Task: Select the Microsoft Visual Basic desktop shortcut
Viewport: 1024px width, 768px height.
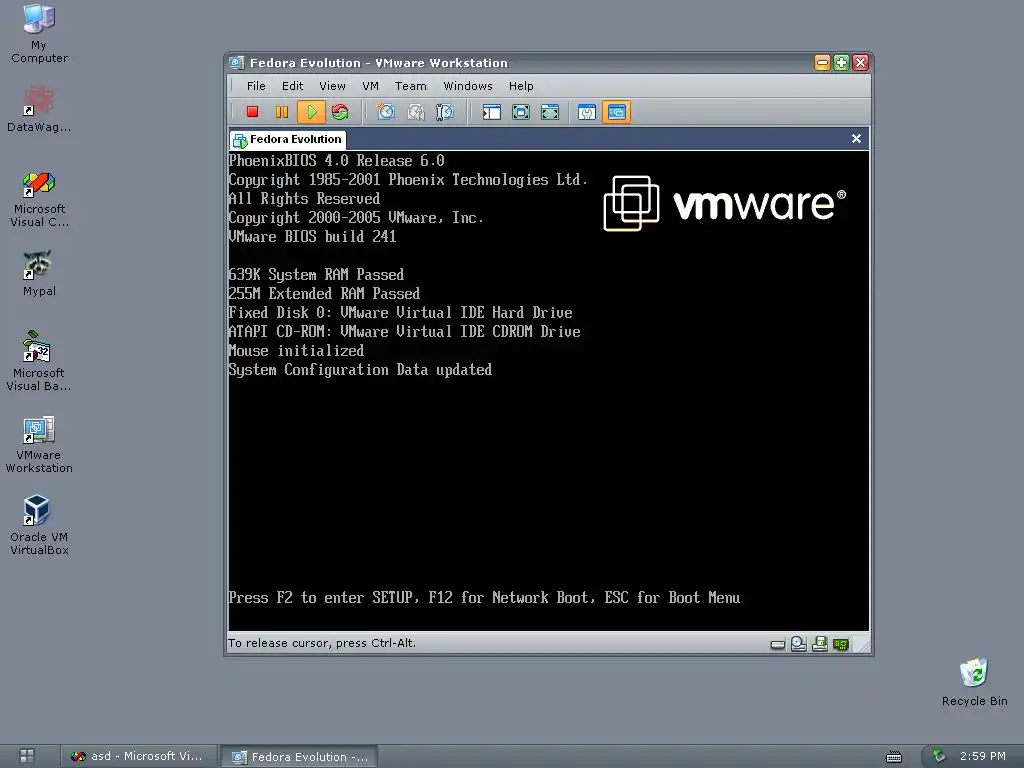Action: [39, 361]
